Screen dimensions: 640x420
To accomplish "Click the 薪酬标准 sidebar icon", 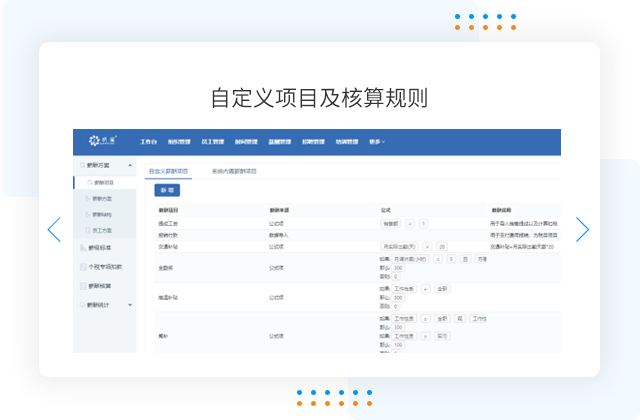I will click(x=83, y=247).
